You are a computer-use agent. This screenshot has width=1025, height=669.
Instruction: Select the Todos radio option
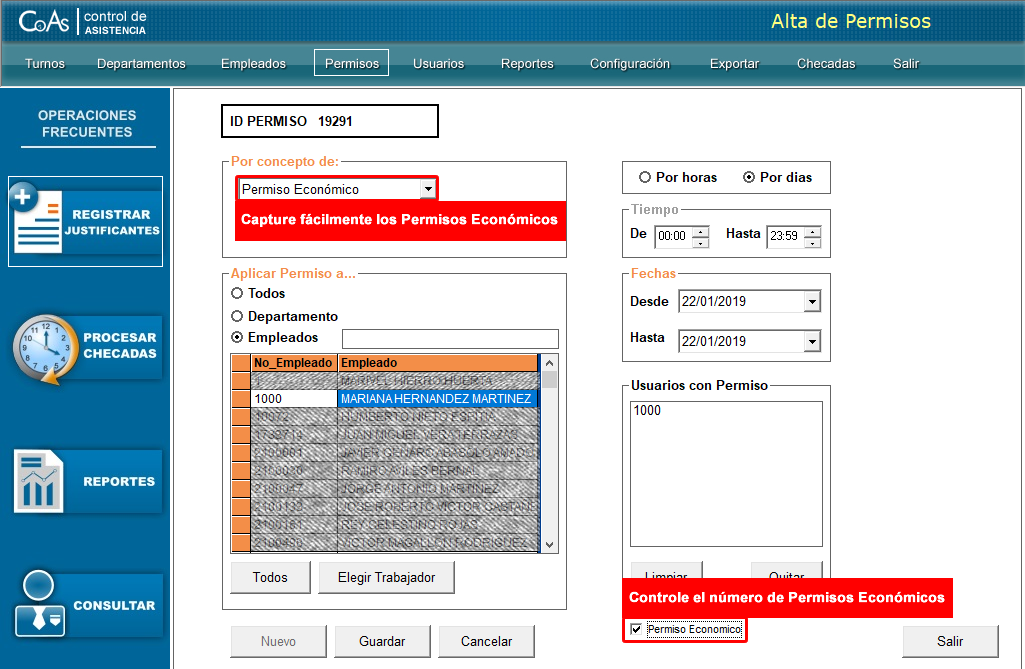[x=237, y=293]
